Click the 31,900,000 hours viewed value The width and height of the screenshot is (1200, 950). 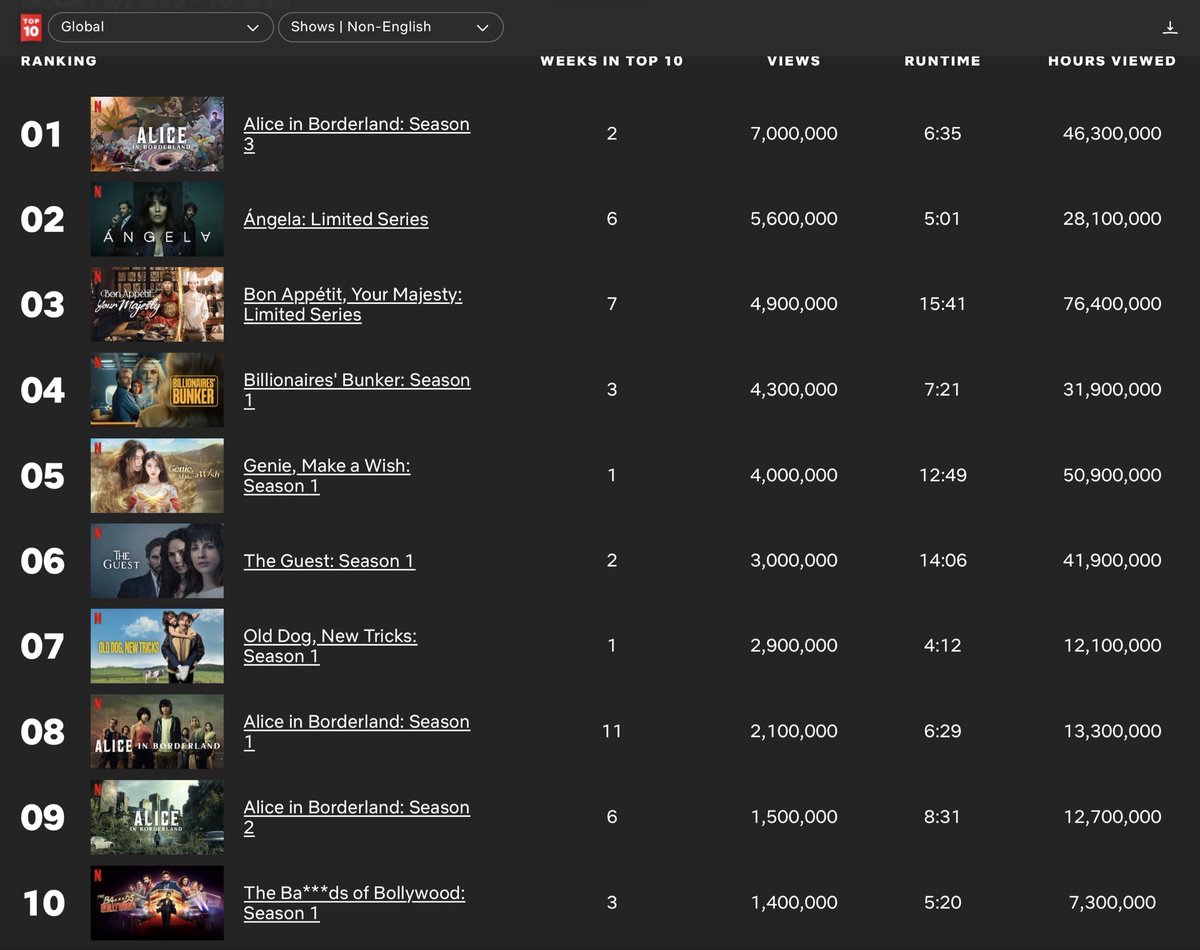pyautogui.click(x=1112, y=390)
